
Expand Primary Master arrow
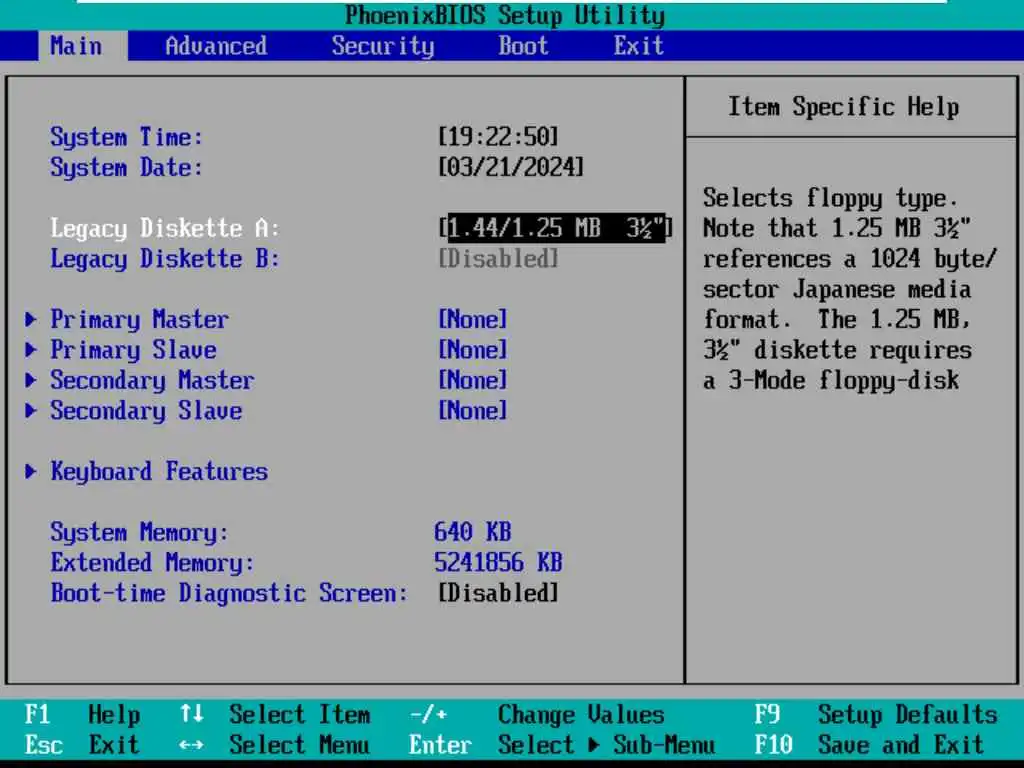click(31, 319)
